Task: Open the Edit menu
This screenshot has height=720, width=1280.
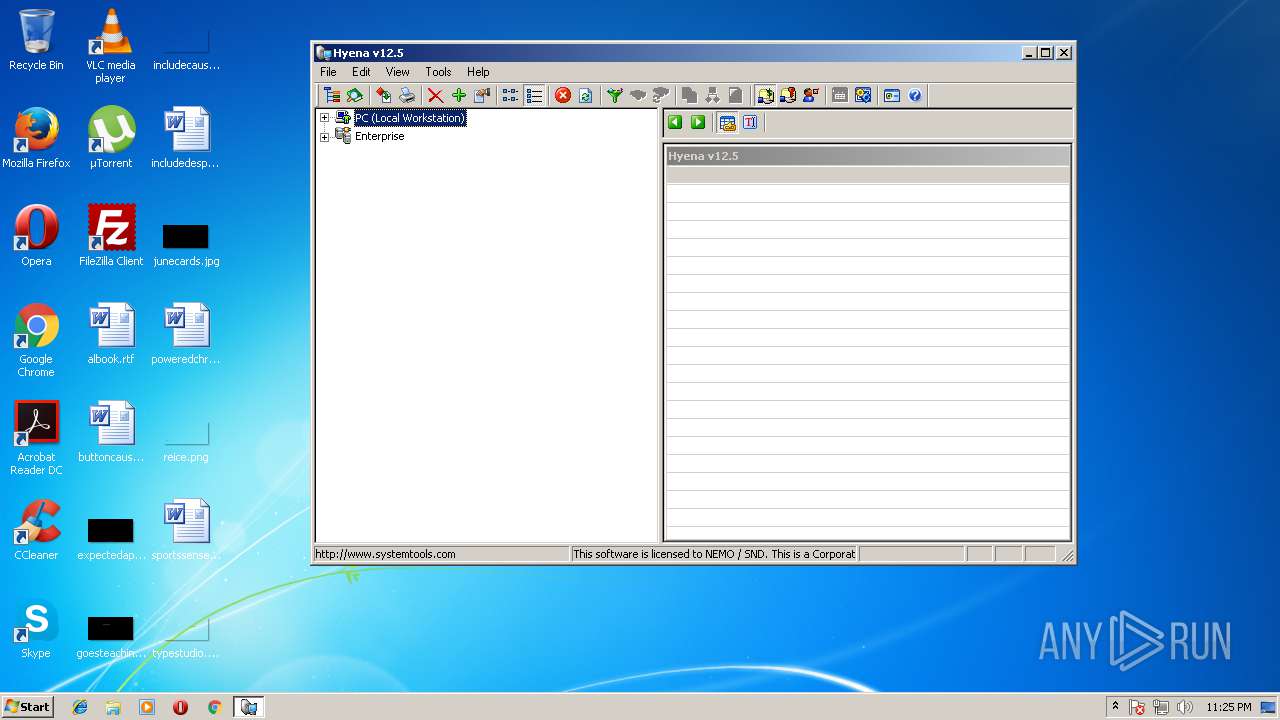Action: click(x=361, y=72)
